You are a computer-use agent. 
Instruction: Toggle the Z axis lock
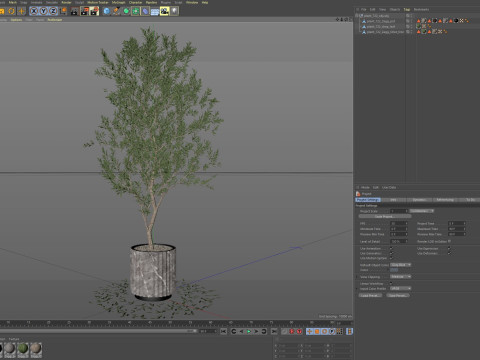click(x=53, y=11)
